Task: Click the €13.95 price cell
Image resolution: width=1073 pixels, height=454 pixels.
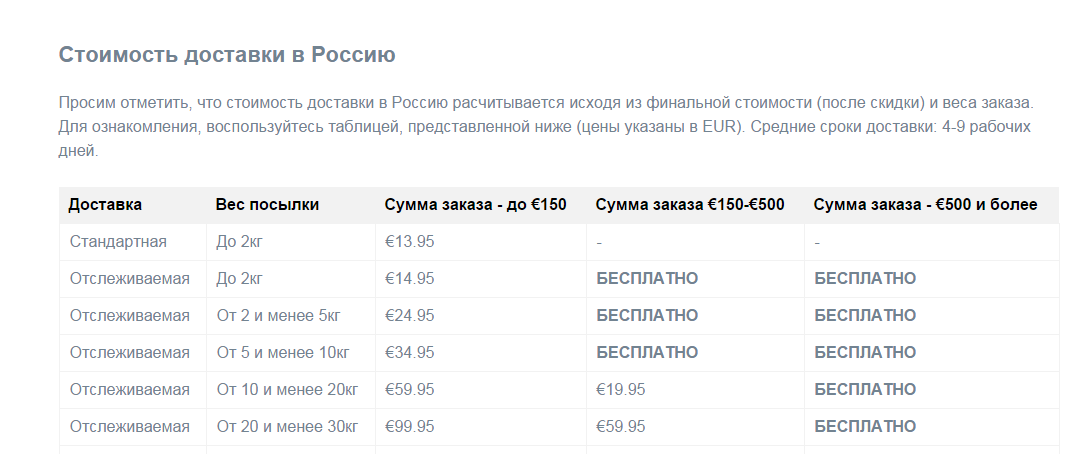Action: tap(409, 242)
